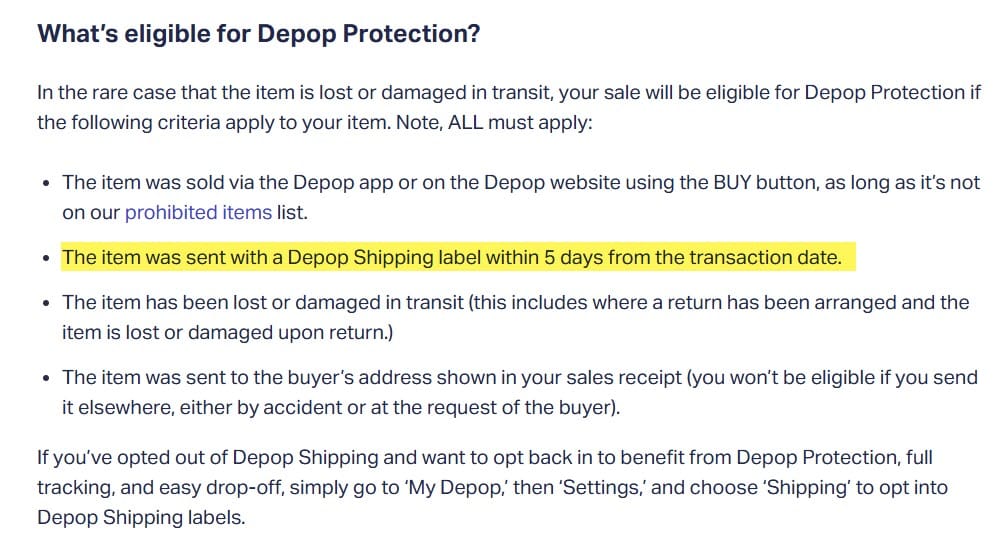Image resolution: width=1004 pixels, height=551 pixels.
Task: Click the "What's eligible for Depop Protection?" heading
Action: coord(259,34)
